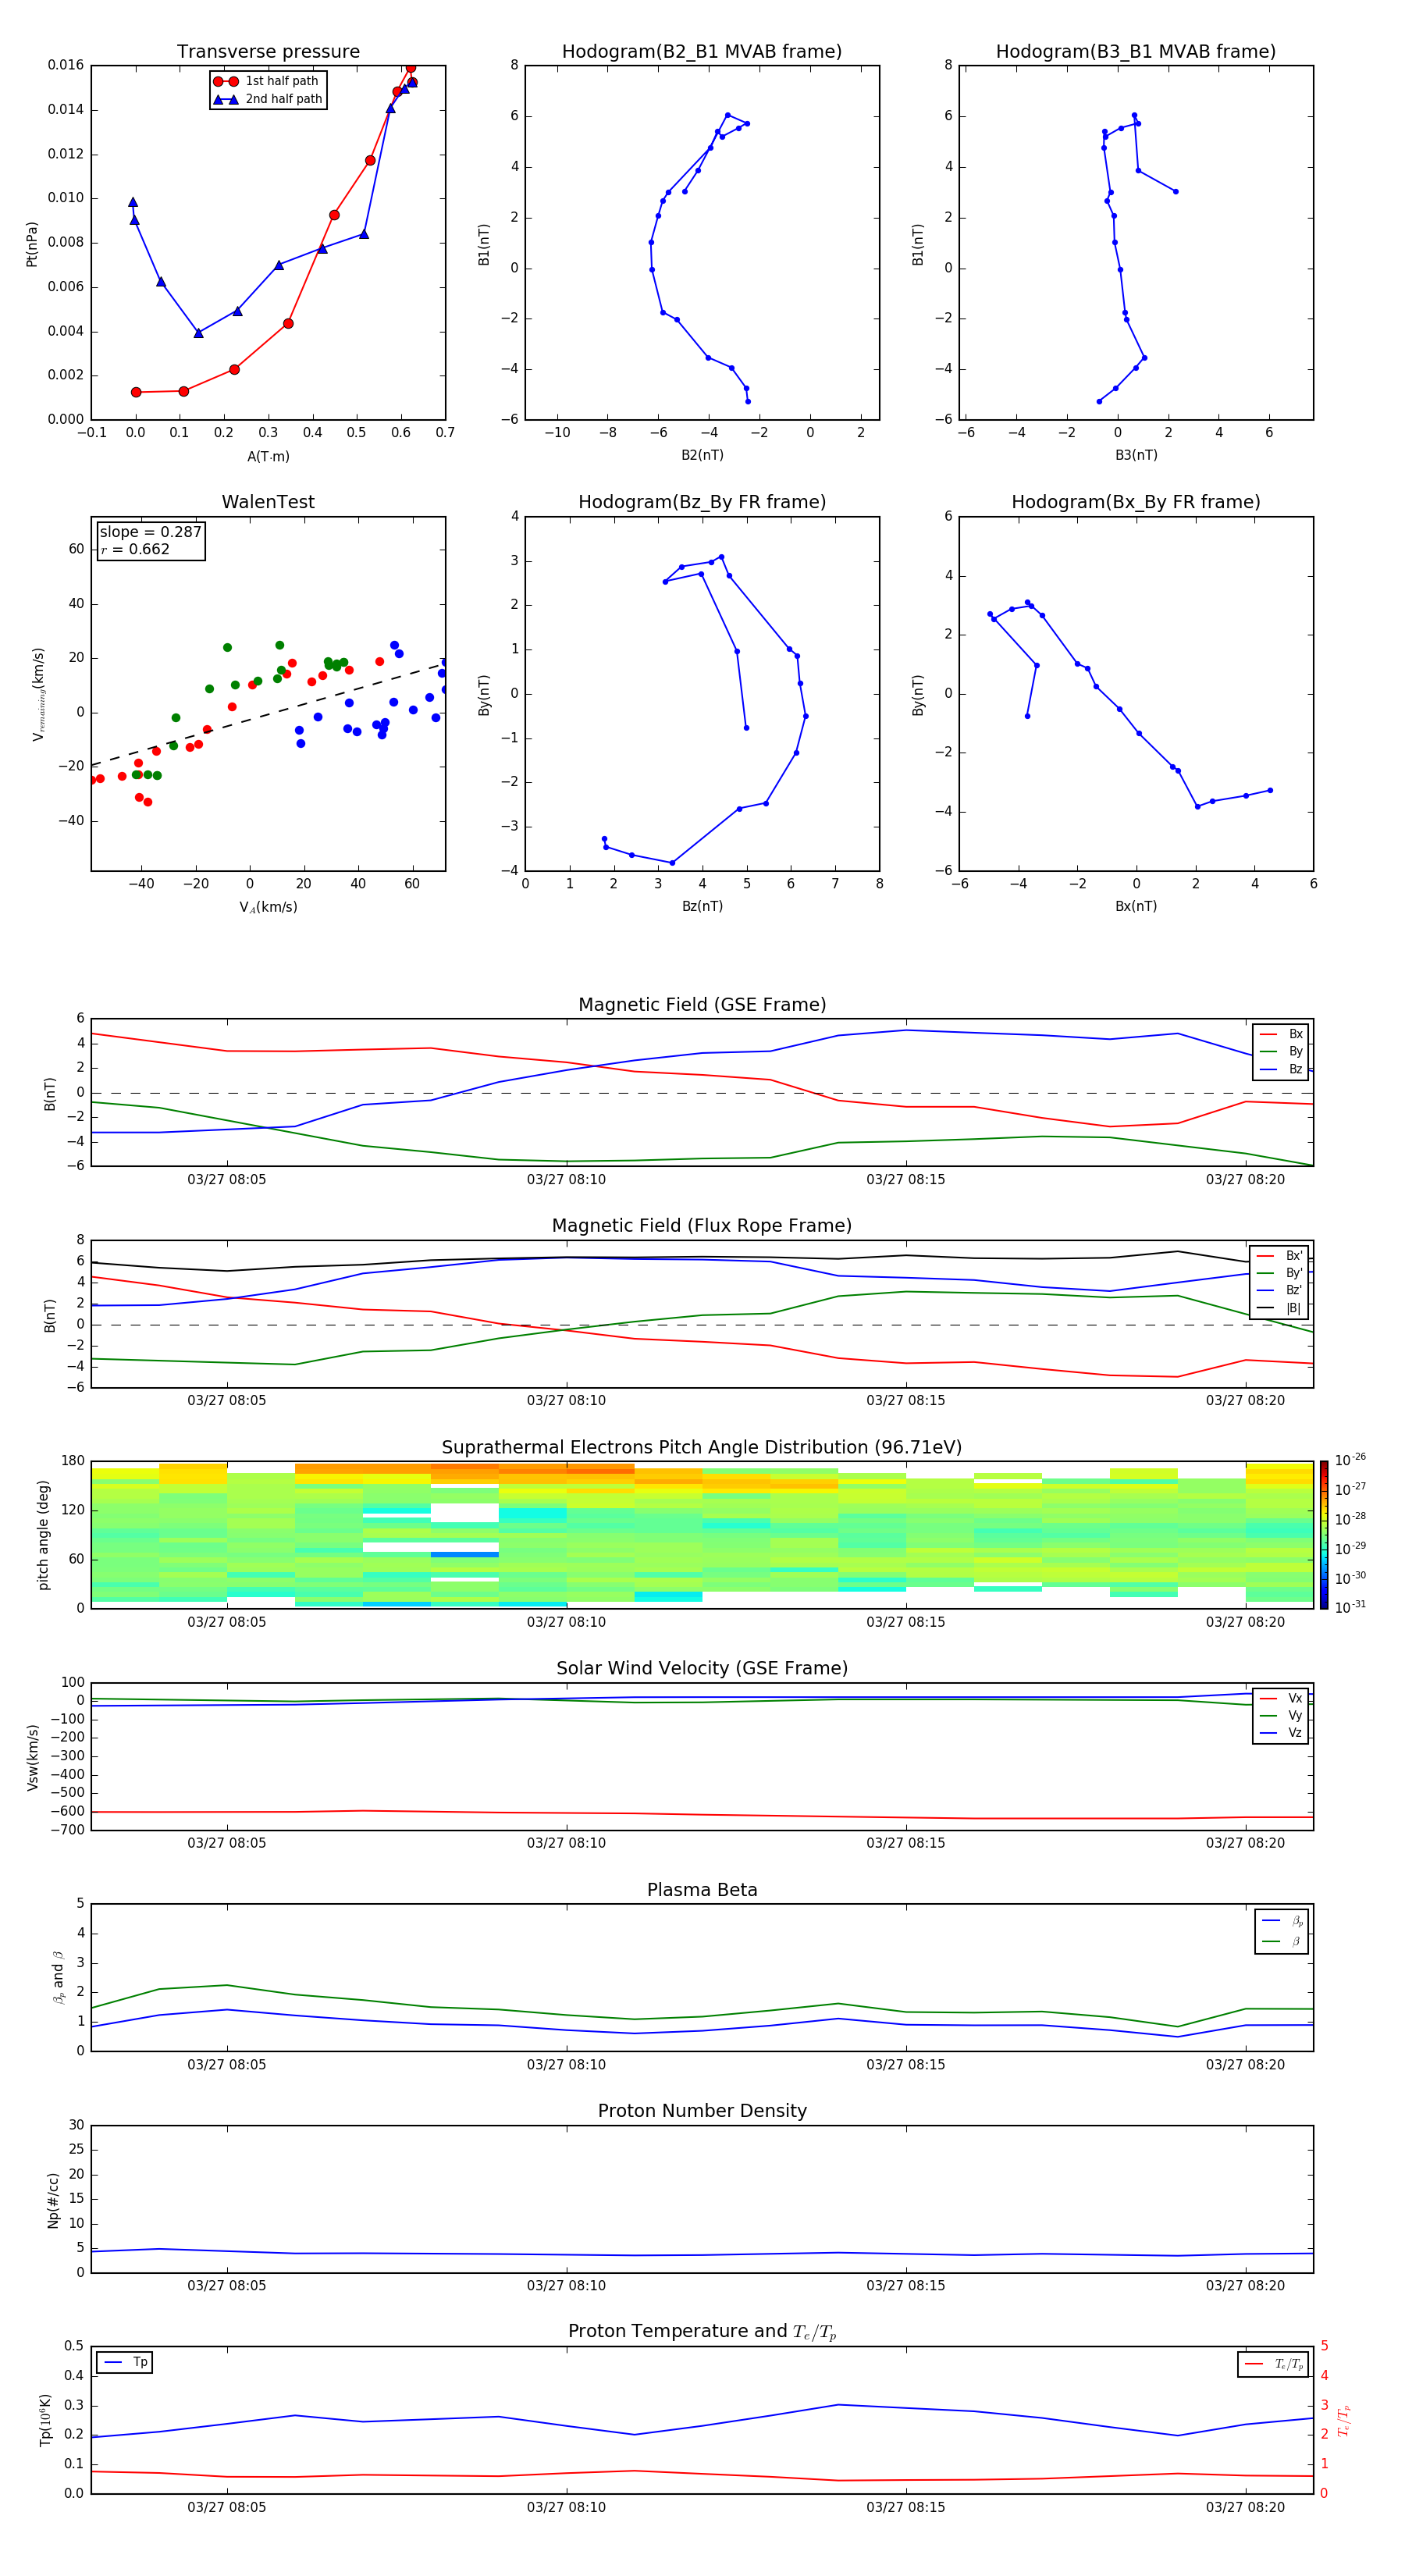
Task: Click the Pt(nPa) y-axis label
Action: [x=32, y=244]
